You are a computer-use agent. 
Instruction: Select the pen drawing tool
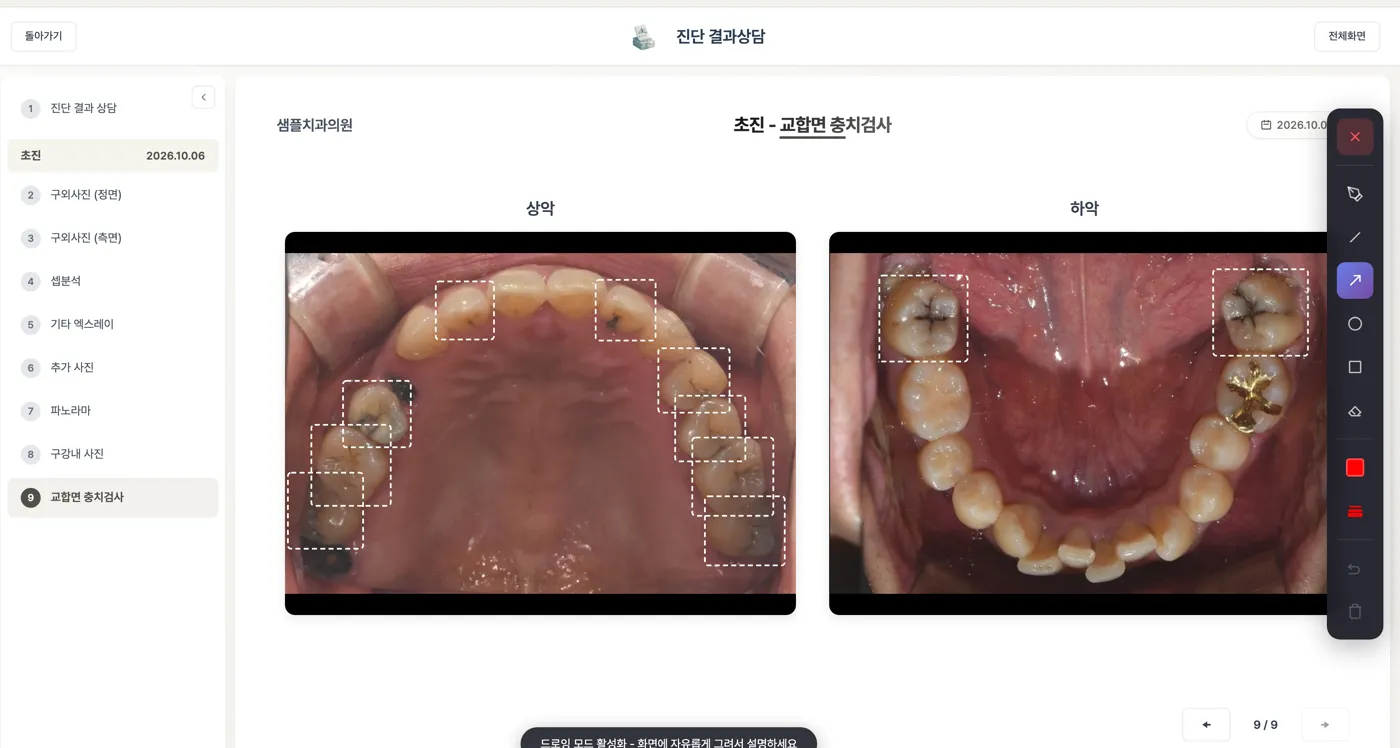coord(1355,194)
